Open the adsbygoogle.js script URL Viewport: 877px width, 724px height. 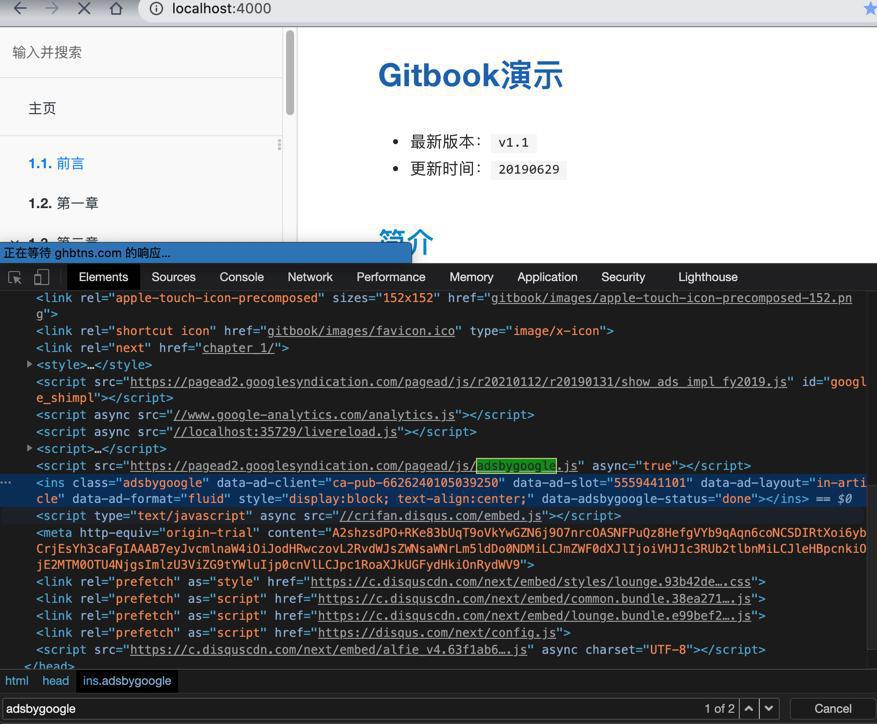[x=353, y=466]
